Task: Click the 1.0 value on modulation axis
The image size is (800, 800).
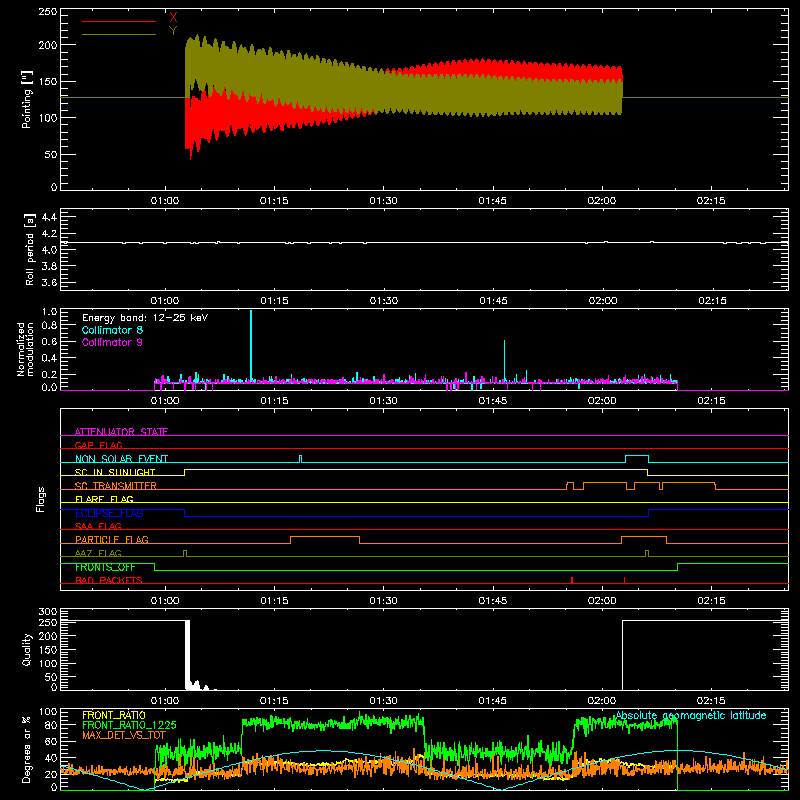Action: coord(49,312)
